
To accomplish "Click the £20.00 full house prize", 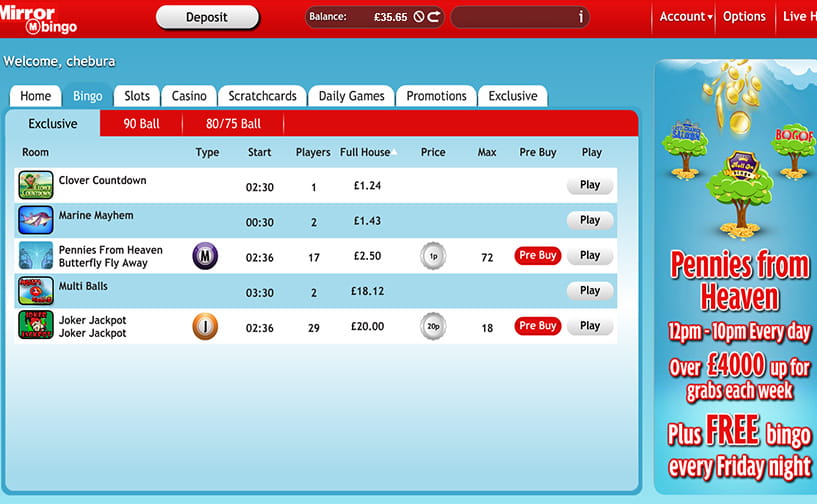I will pos(367,327).
